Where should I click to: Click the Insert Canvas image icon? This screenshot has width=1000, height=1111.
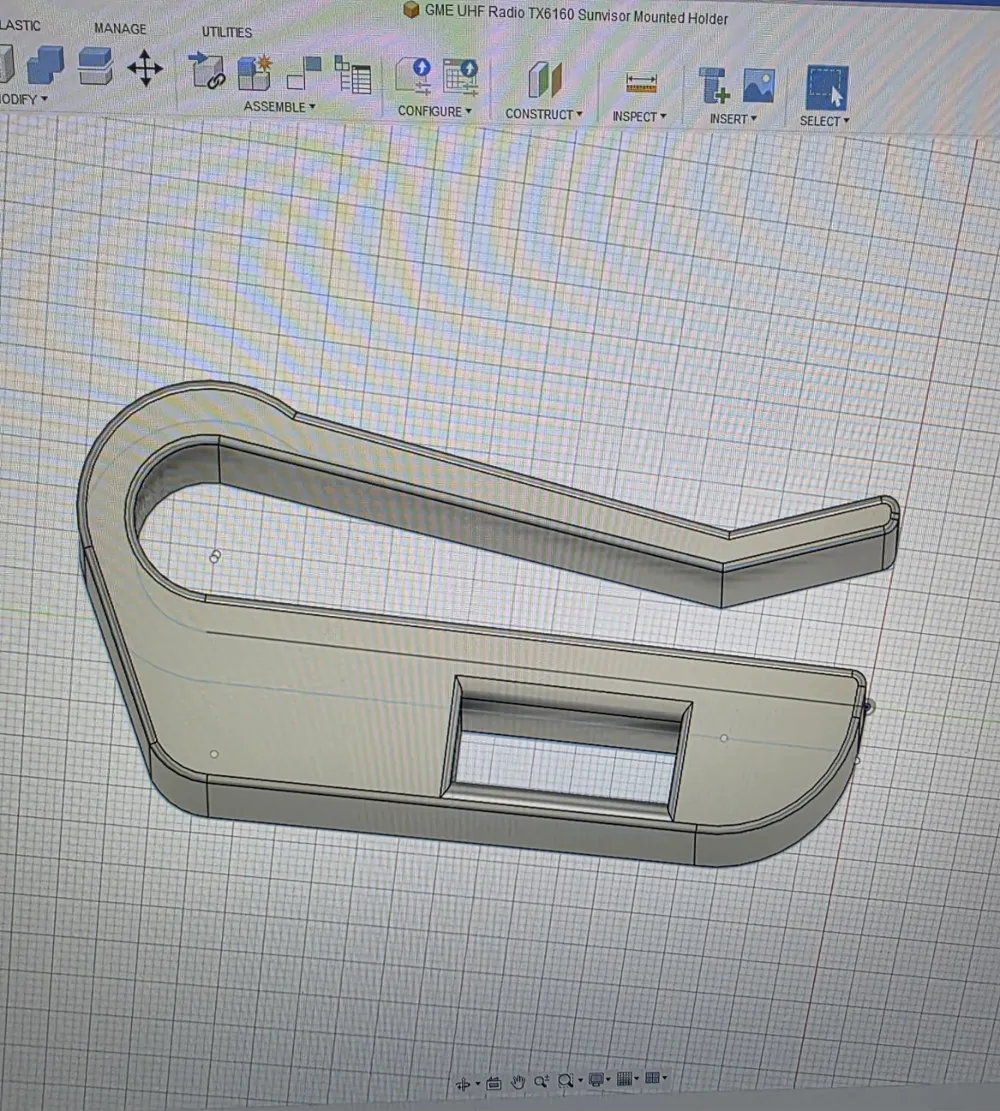pos(758,86)
